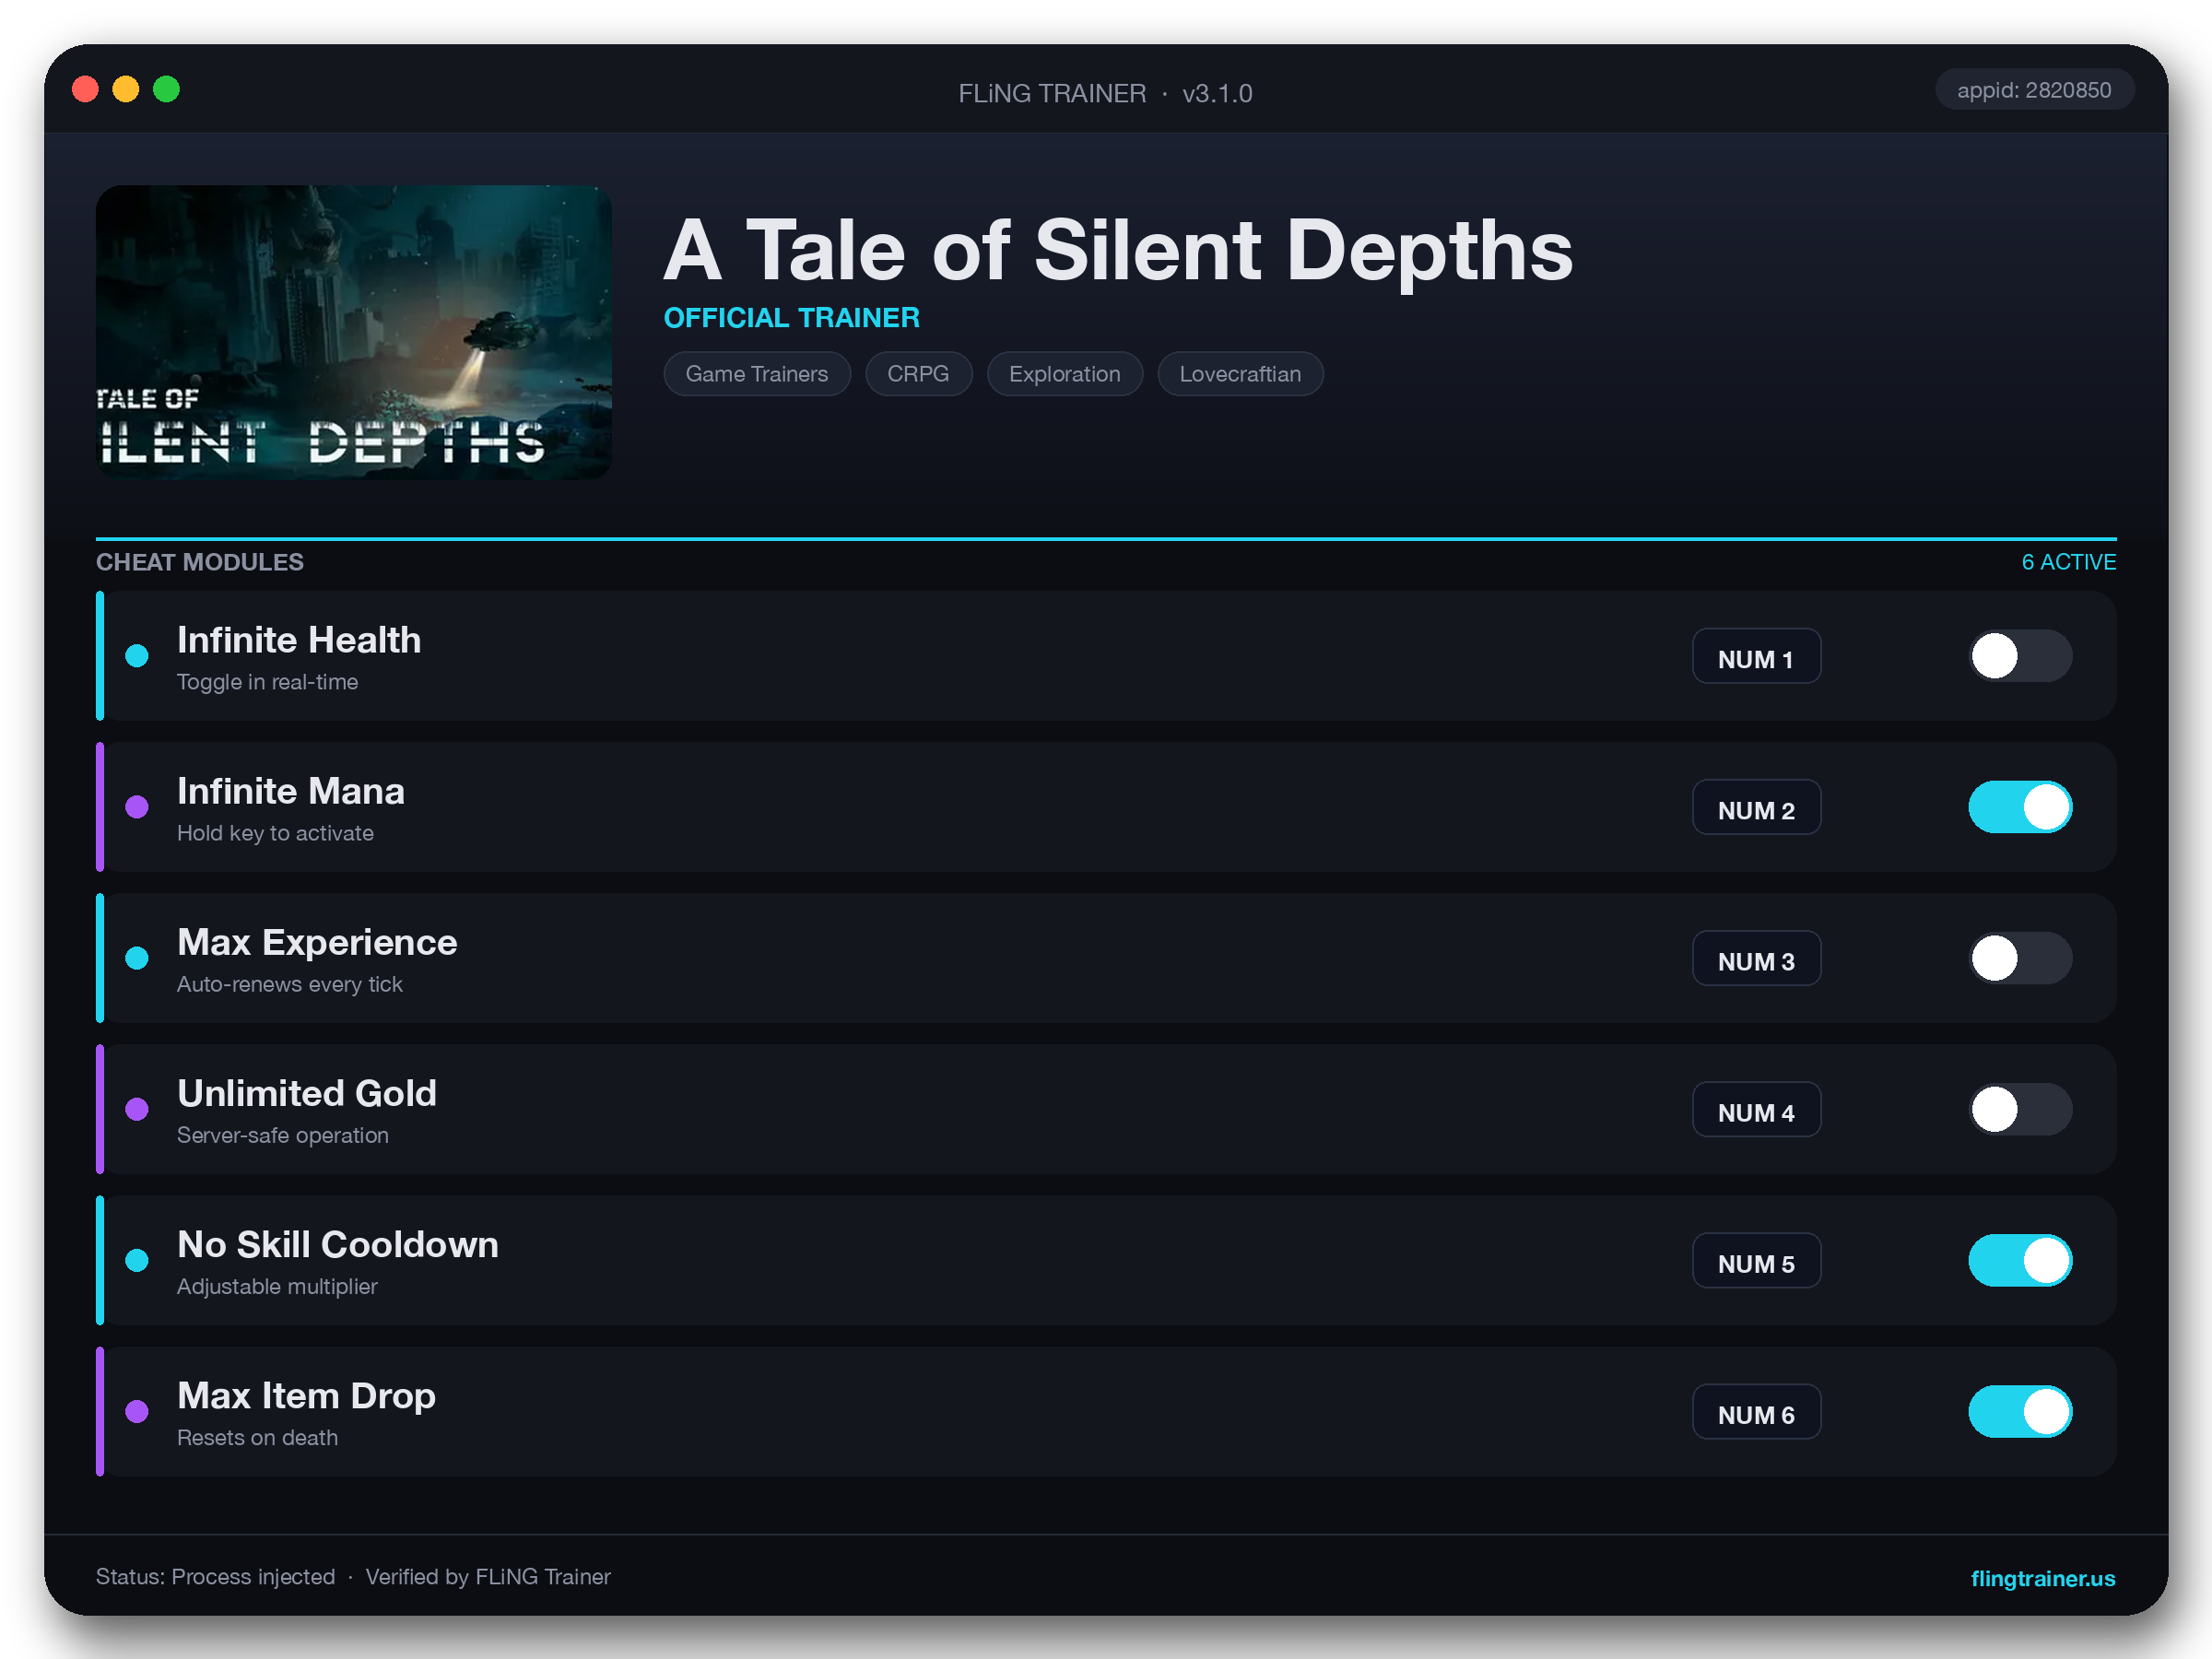The image size is (2212, 1659).
Task: Click the NUM 4 hotkey button
Action: [1756, 1109]
